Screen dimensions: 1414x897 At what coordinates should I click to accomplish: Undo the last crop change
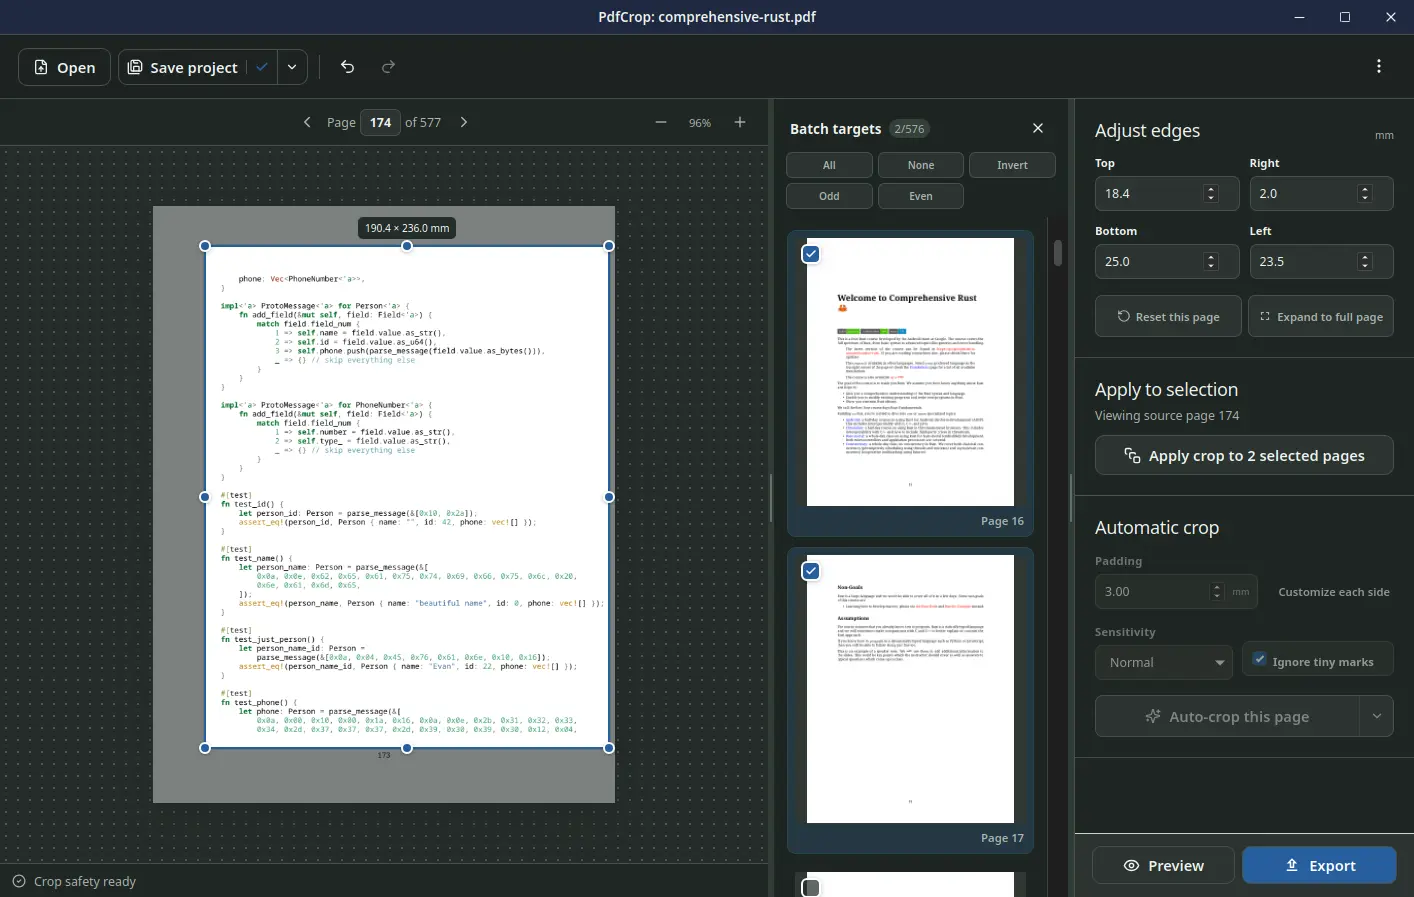pyautogui.click(x=347, y=67)
